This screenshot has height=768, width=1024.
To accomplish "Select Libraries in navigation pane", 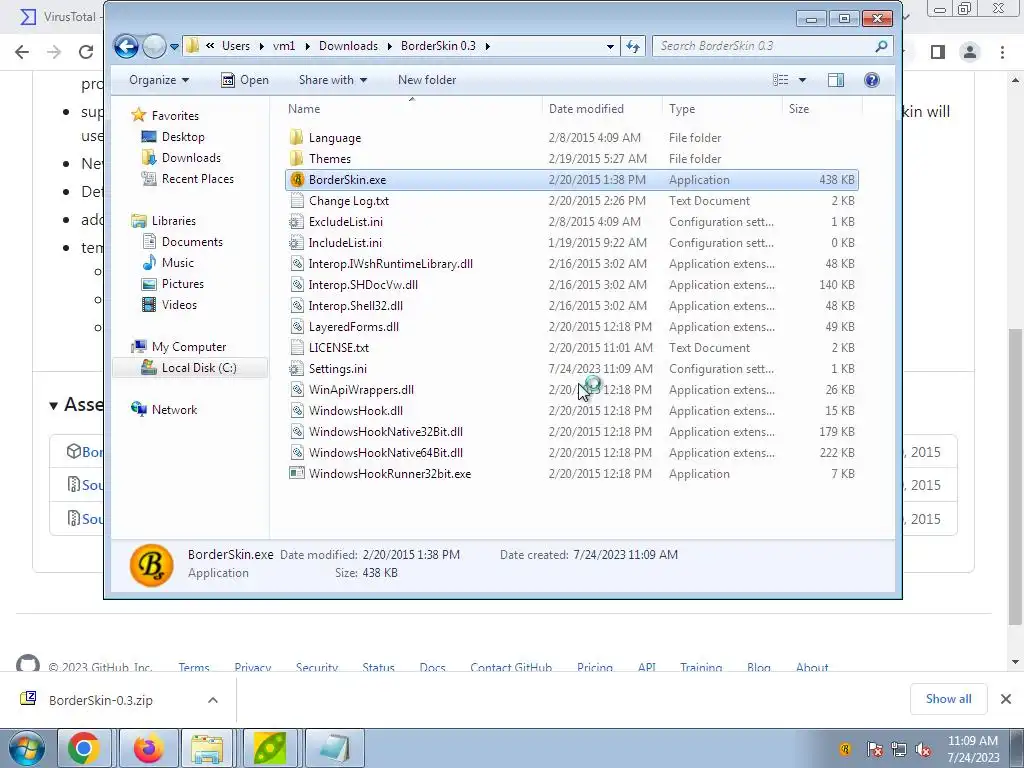I will tap(173, 221).
